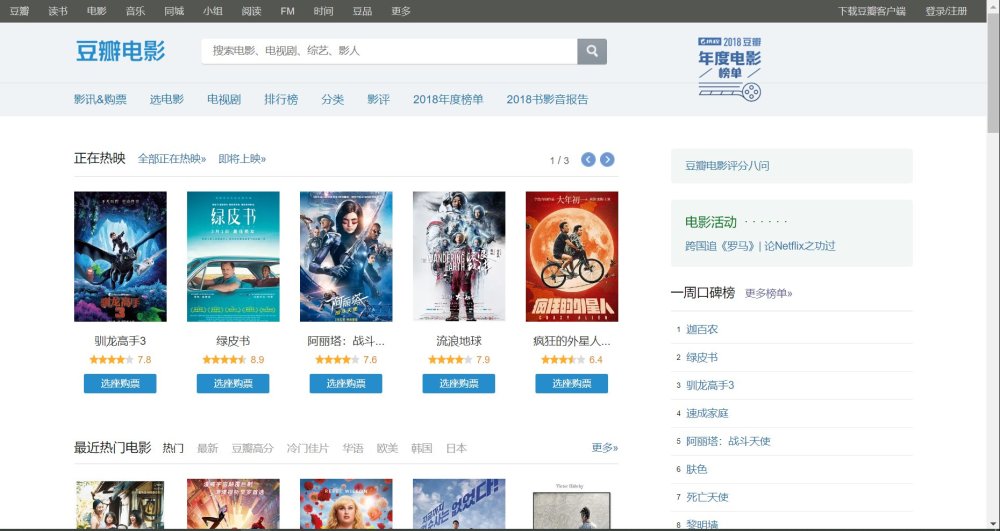Open 疯狂的外星人 poster thumbnail
Screen dimensions: 1000x531
pos(572,256)
